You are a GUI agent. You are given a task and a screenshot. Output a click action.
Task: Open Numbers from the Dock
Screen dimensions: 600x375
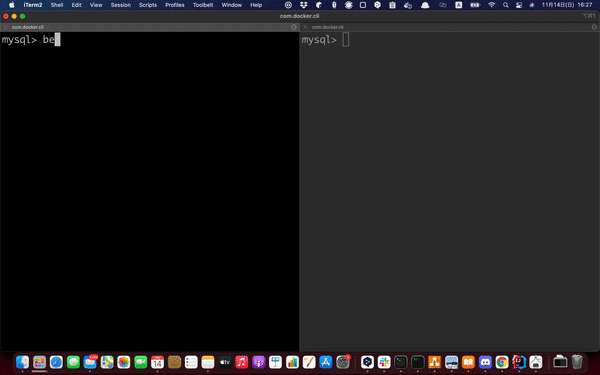(x=292, y=362)
